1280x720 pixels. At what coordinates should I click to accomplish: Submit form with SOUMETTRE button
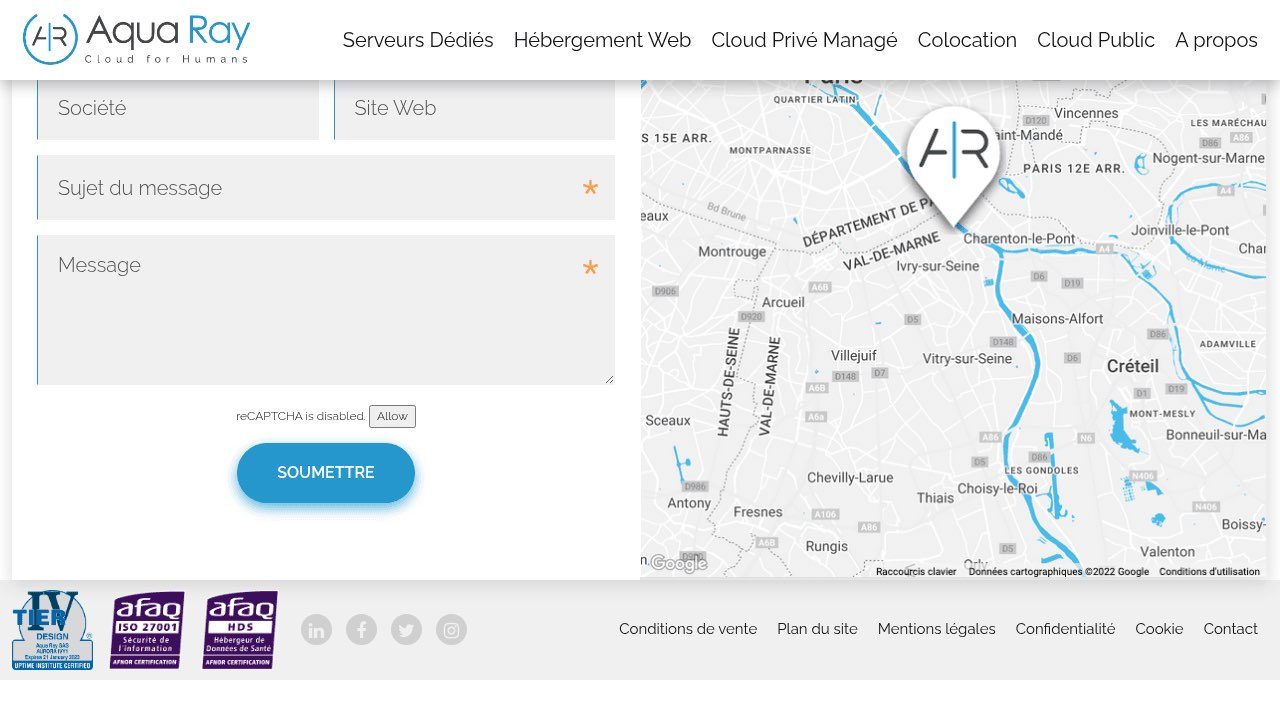point(326,473)
